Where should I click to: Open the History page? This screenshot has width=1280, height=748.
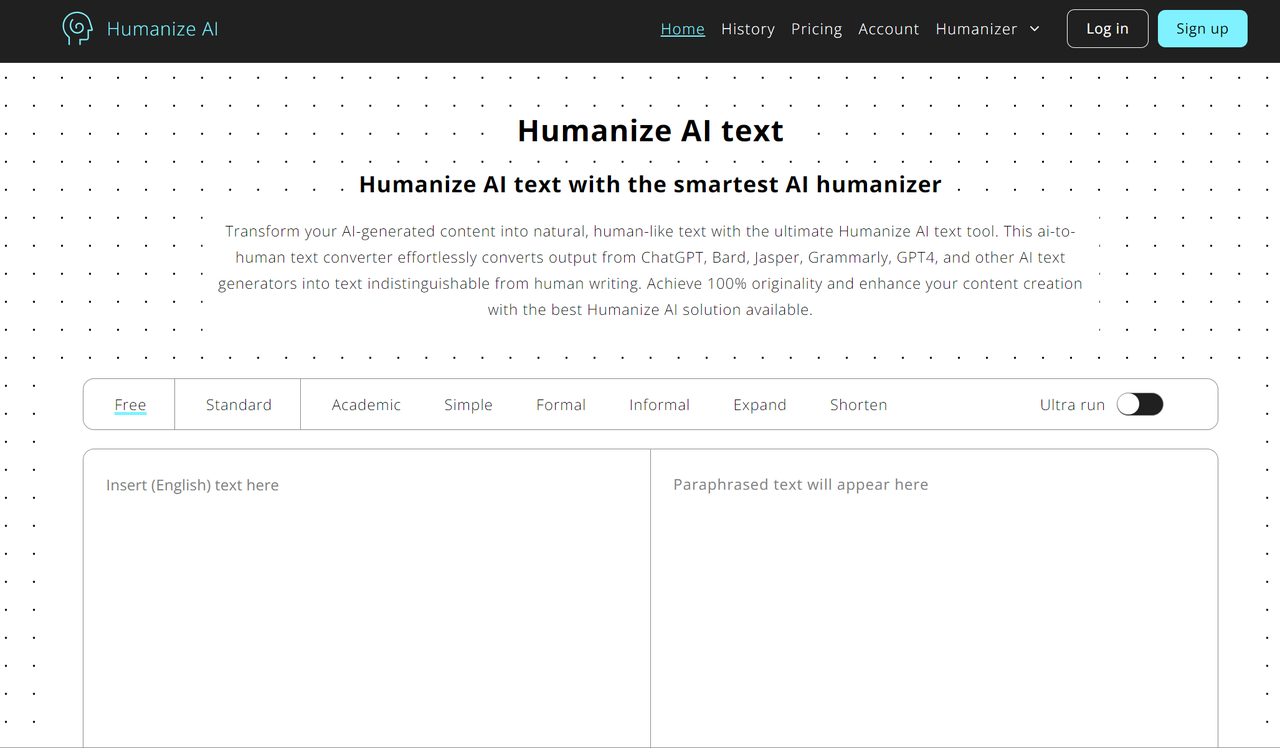748,29
